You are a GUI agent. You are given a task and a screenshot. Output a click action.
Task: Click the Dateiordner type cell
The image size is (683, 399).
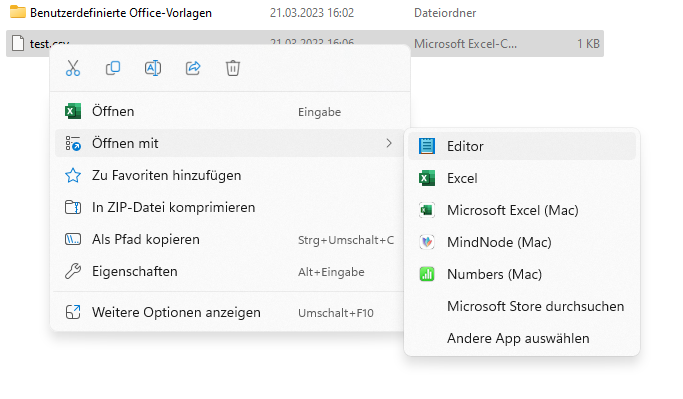tap(445, 13)
